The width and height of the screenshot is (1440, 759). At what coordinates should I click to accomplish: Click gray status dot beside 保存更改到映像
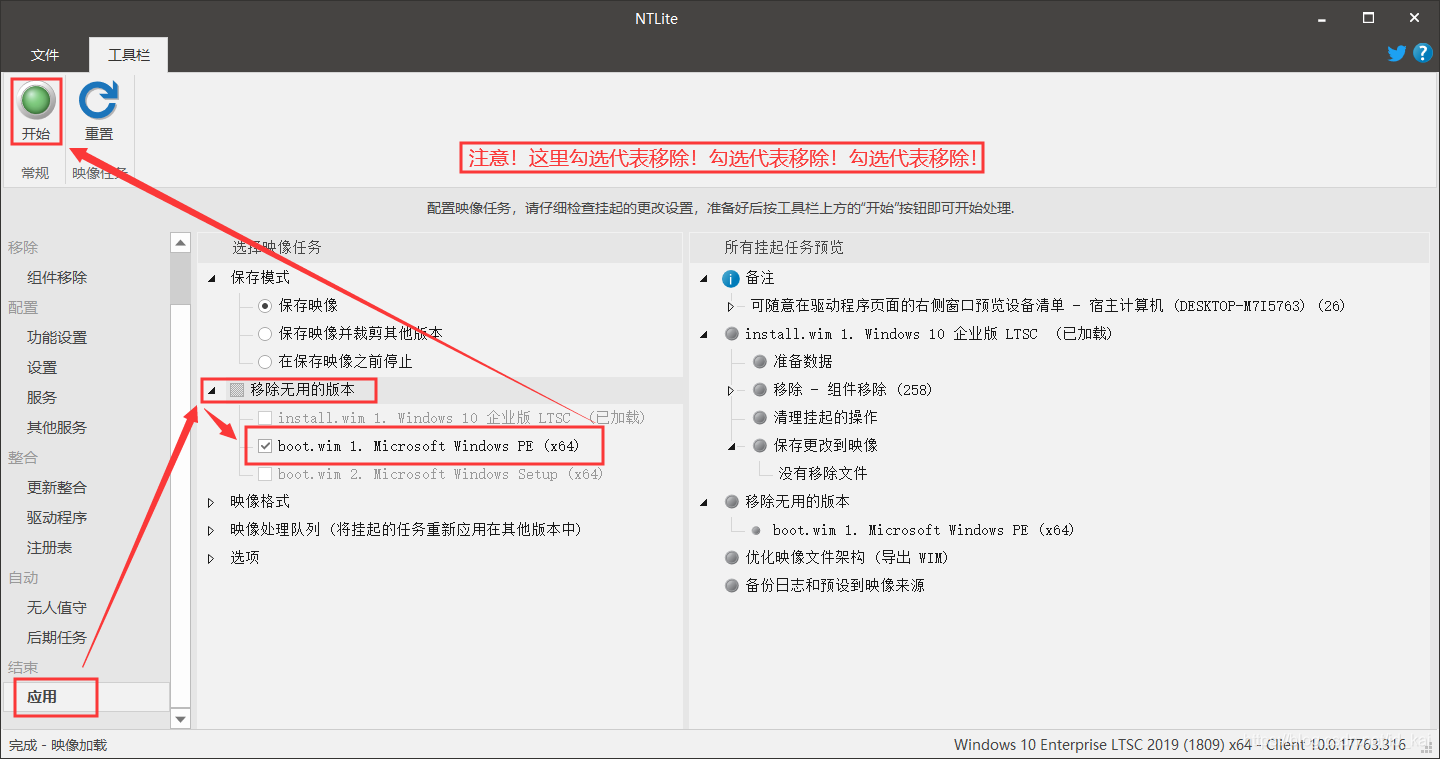[760, 446]
